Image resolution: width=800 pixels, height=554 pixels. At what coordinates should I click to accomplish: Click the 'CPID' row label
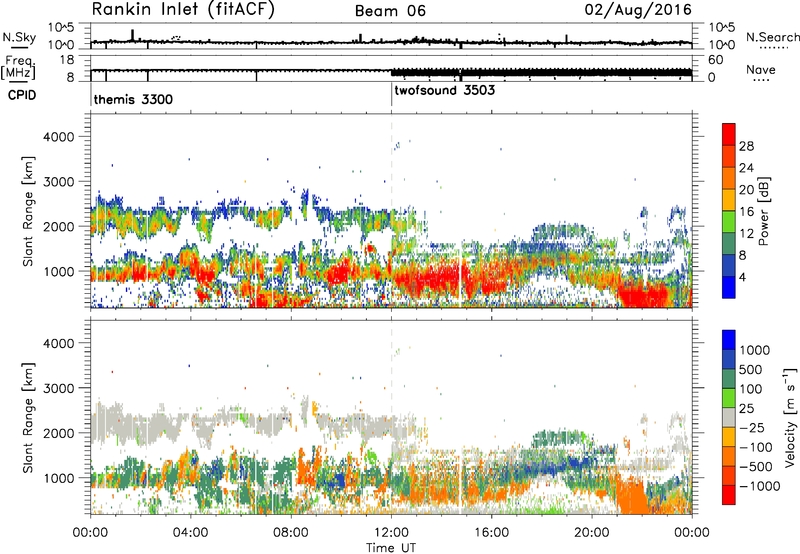[22, 95]
